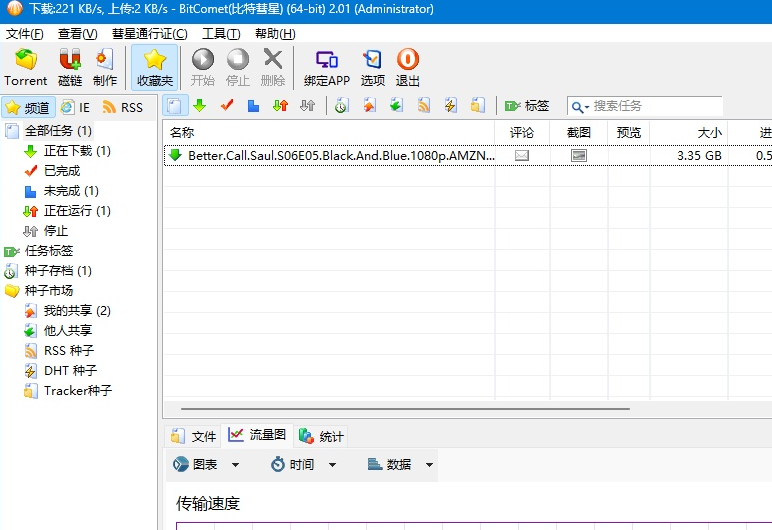
Task: Click the 标签 tag button
Action: pos(527,105)
